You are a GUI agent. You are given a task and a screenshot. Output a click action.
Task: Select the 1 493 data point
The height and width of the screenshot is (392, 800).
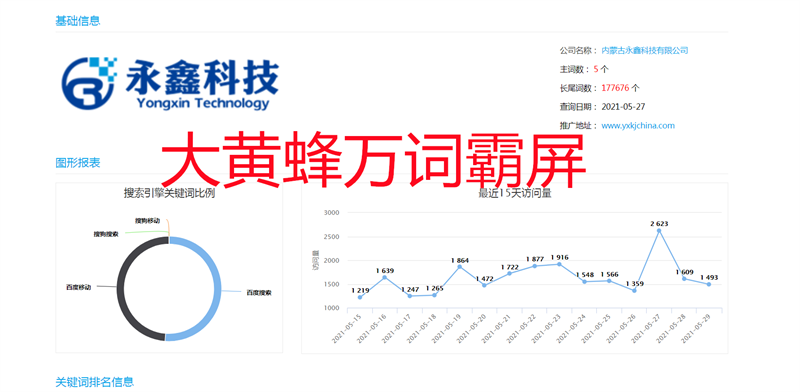(709, 284)
